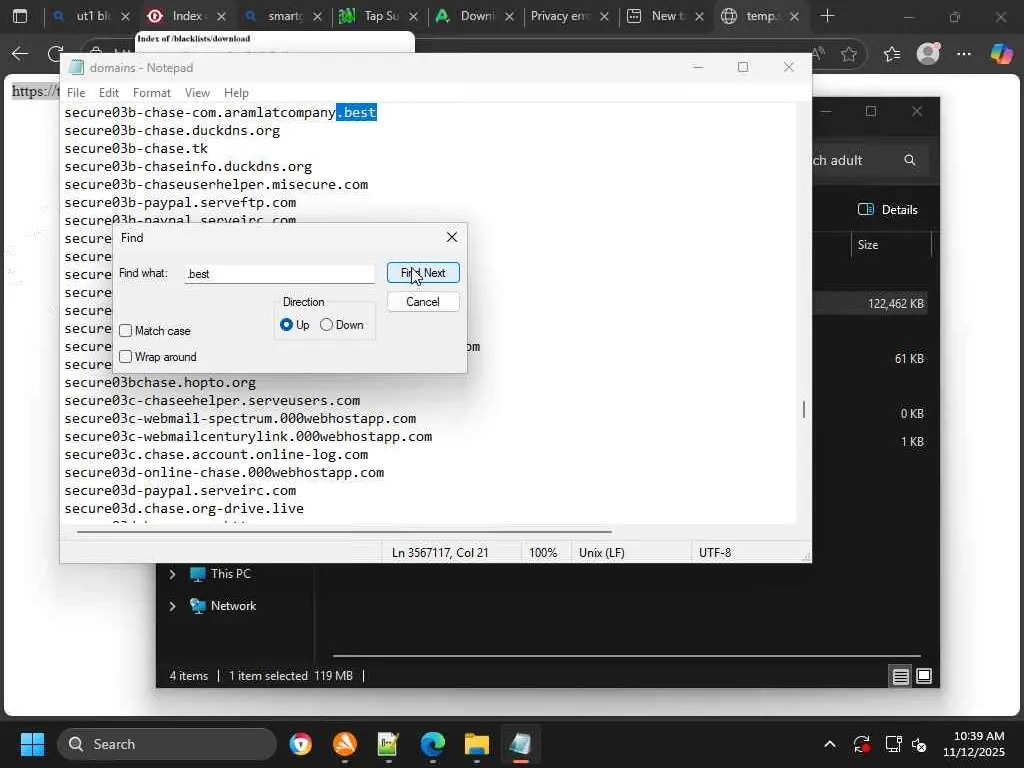Open the File Explorer taskbar icon
Viewport: 1024px width, 768px height.
pyautogui.click(x=477, y=744)
